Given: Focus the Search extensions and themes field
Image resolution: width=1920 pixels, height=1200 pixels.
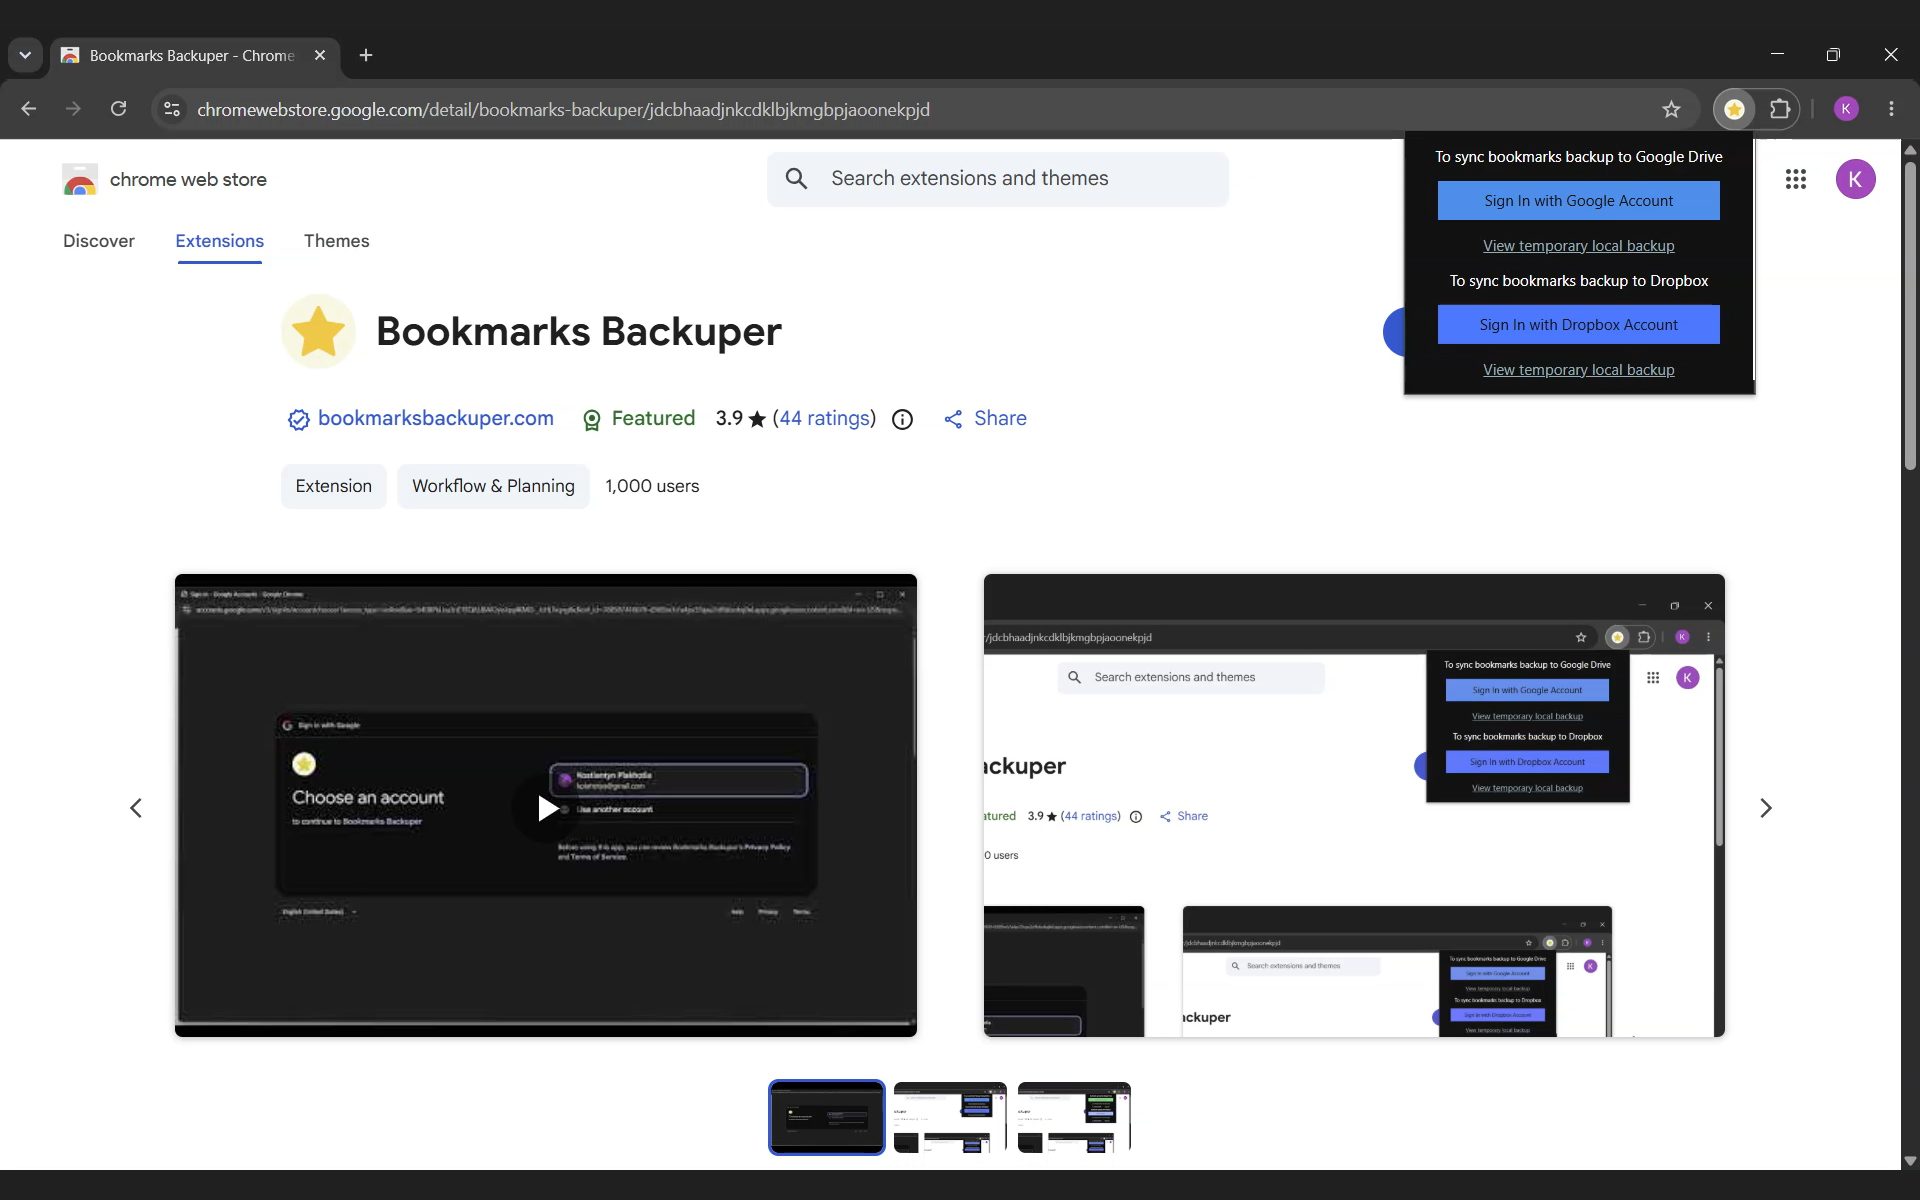Looking at the screenshot, I should point(998,179).
